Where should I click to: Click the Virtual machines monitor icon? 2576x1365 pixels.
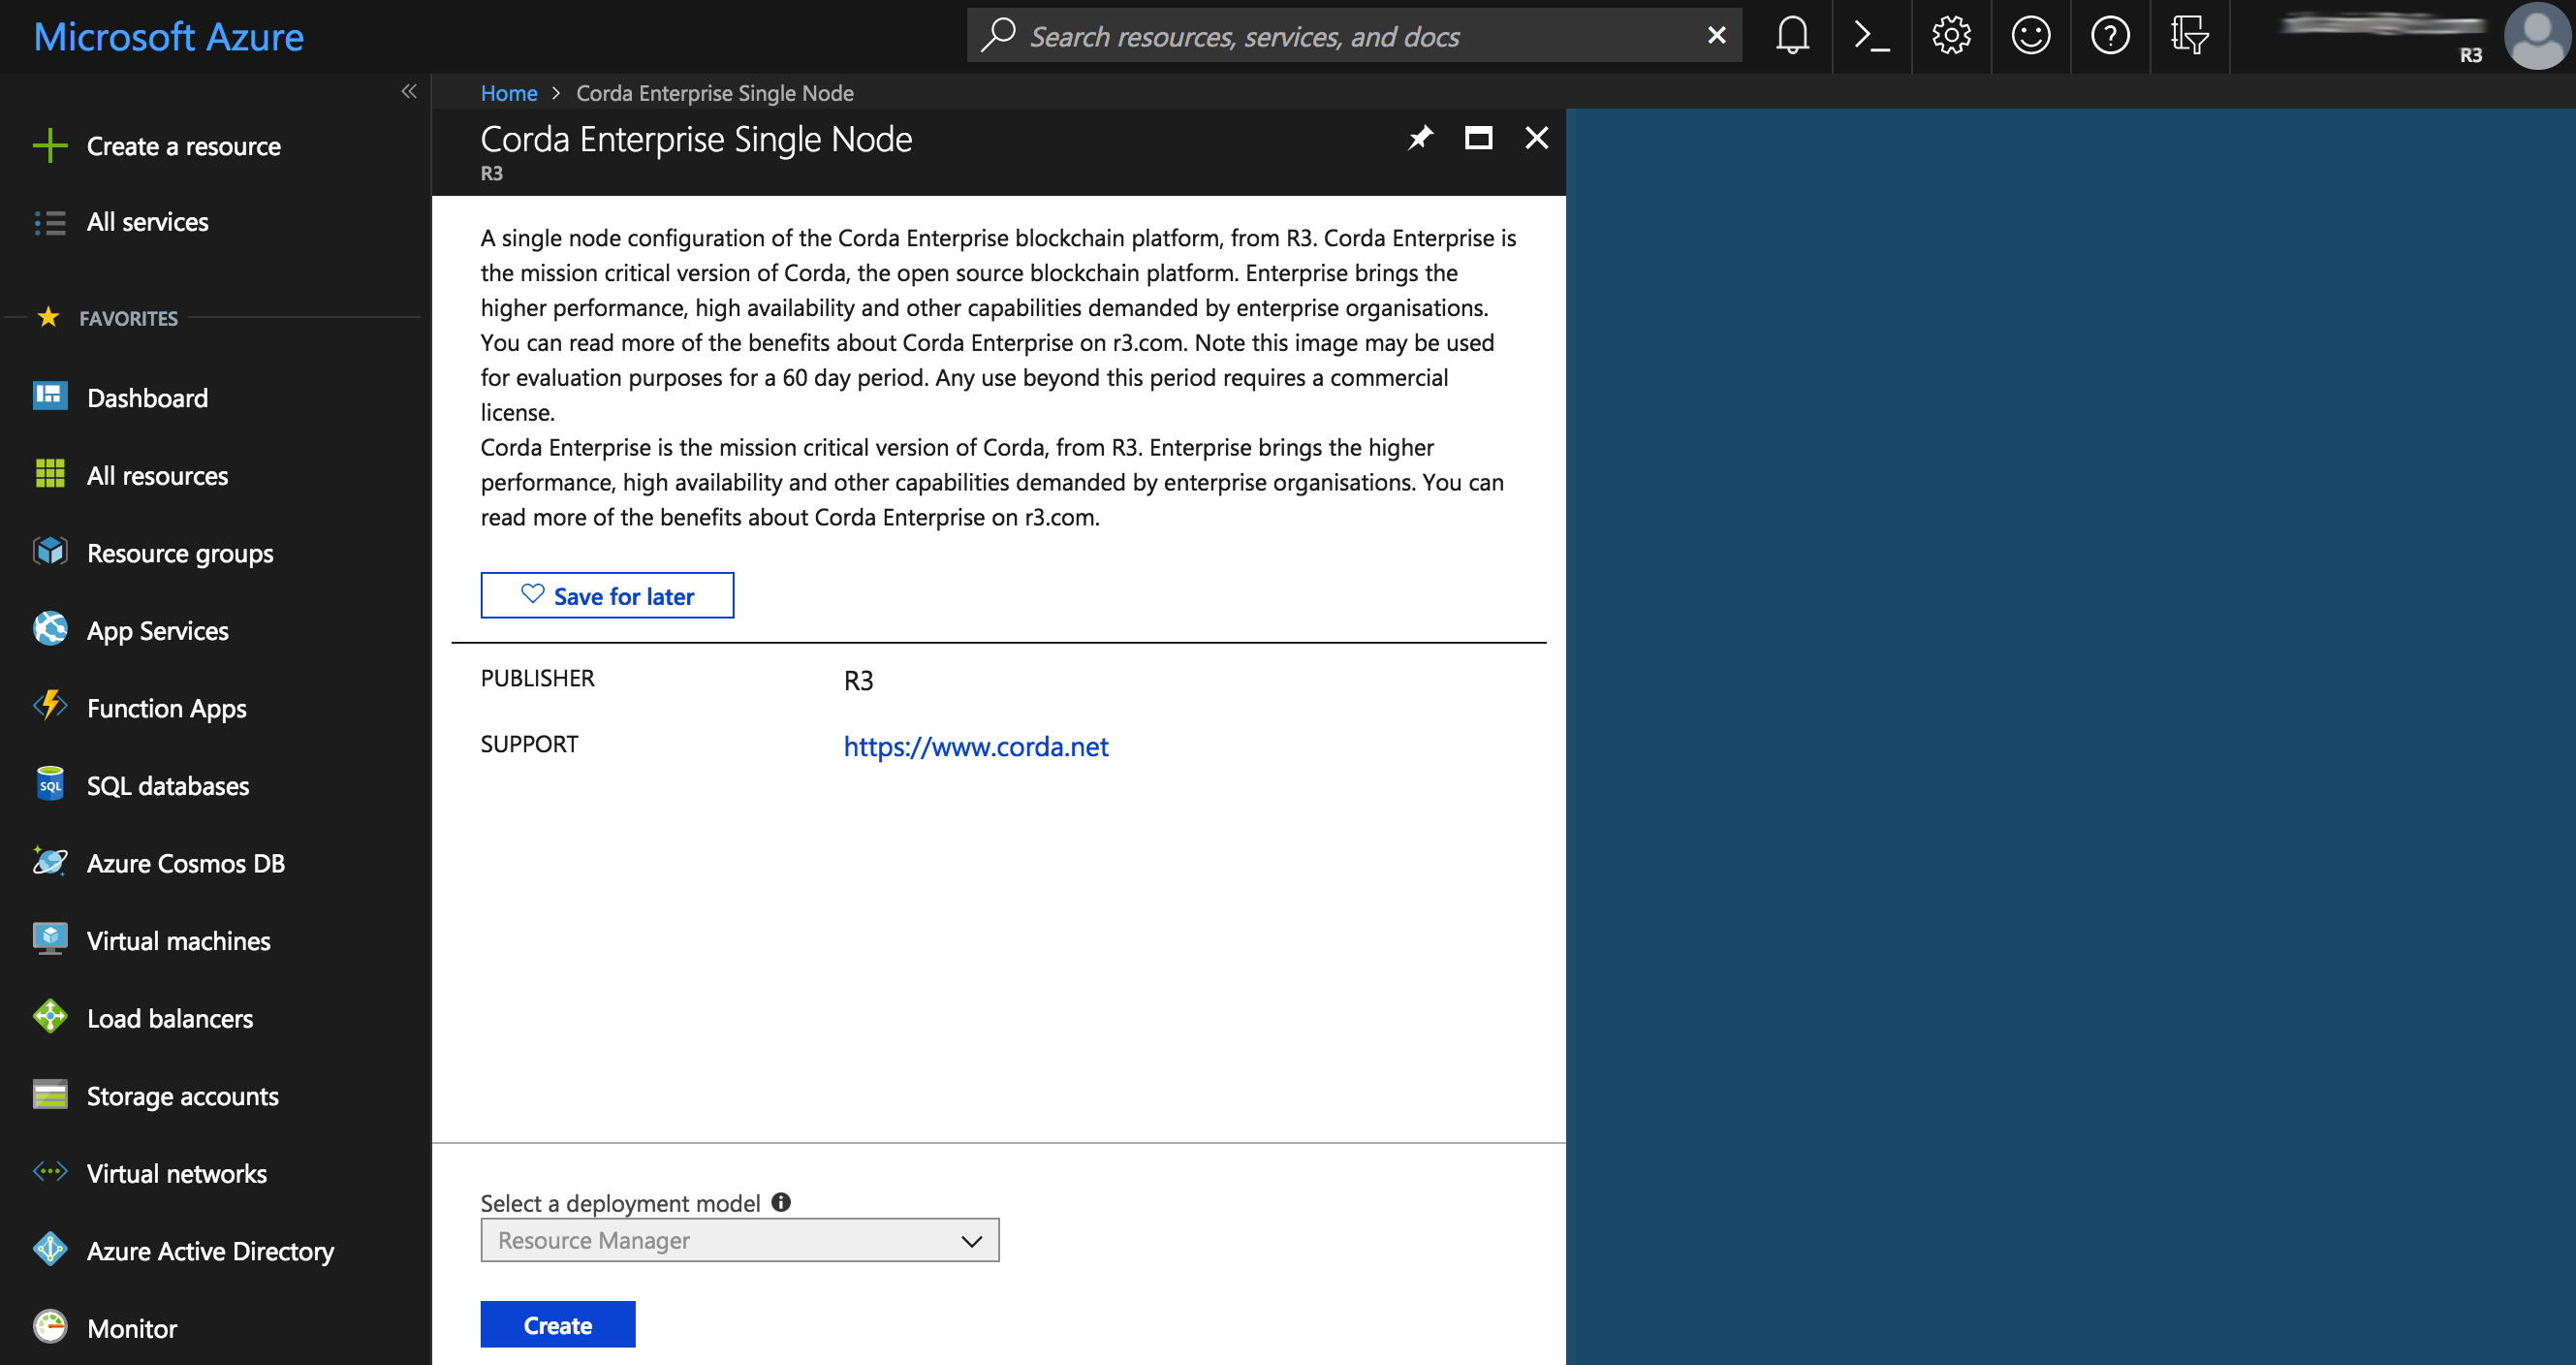[x=50, y=939]
